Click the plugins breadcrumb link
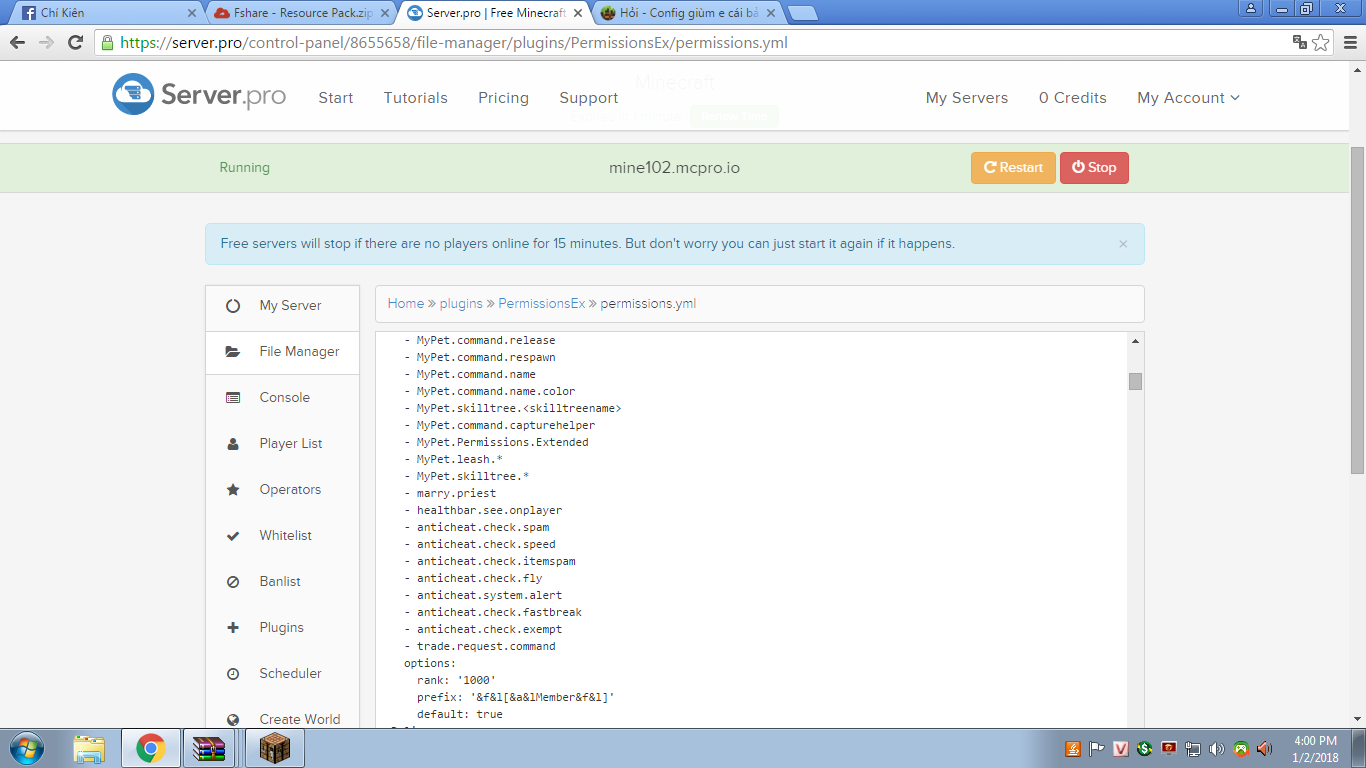1366x768 pixels. coord(461,304)
